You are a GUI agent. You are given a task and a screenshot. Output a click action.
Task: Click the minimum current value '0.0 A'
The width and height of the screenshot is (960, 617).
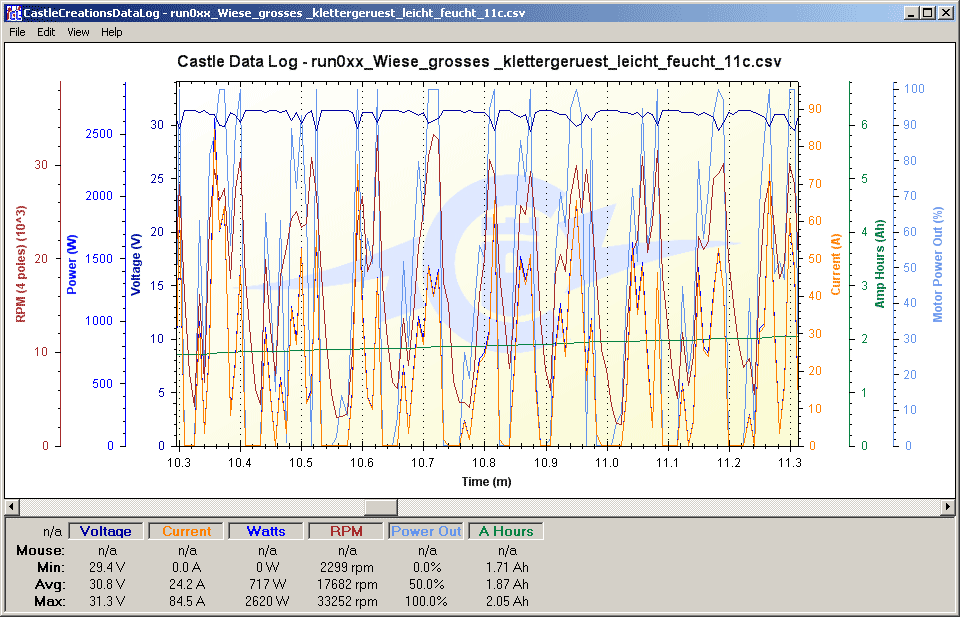[187, 567]
